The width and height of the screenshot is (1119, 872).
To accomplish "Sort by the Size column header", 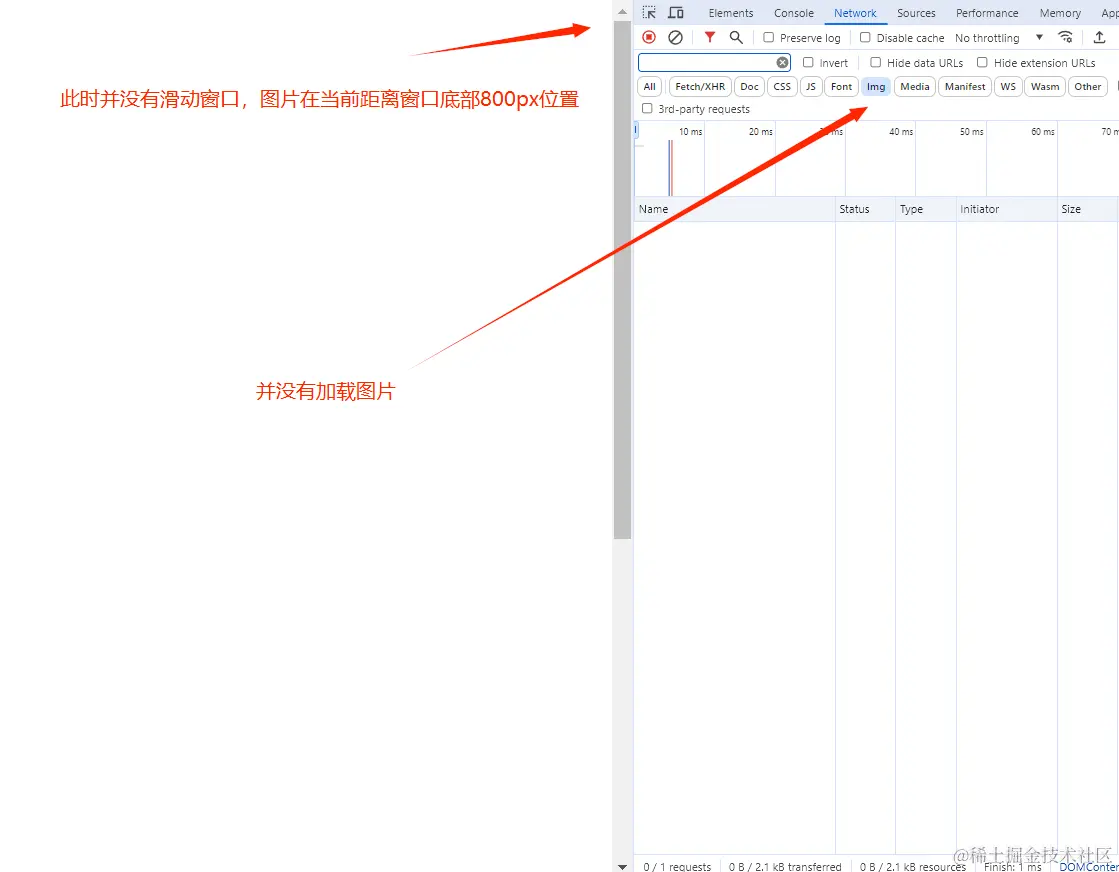I will (x=1088, y=209).
